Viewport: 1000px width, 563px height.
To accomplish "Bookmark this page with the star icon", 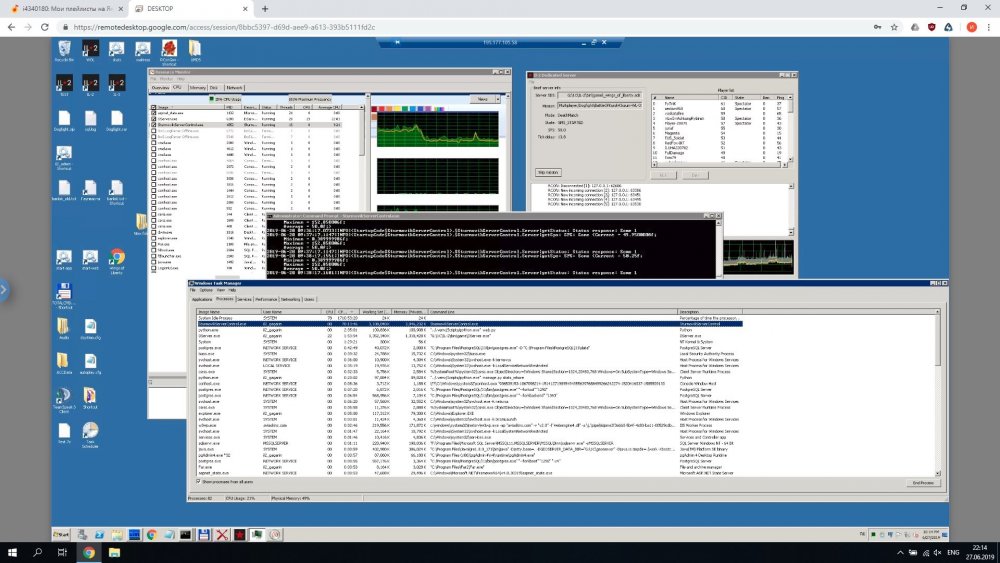I will 894,27.
